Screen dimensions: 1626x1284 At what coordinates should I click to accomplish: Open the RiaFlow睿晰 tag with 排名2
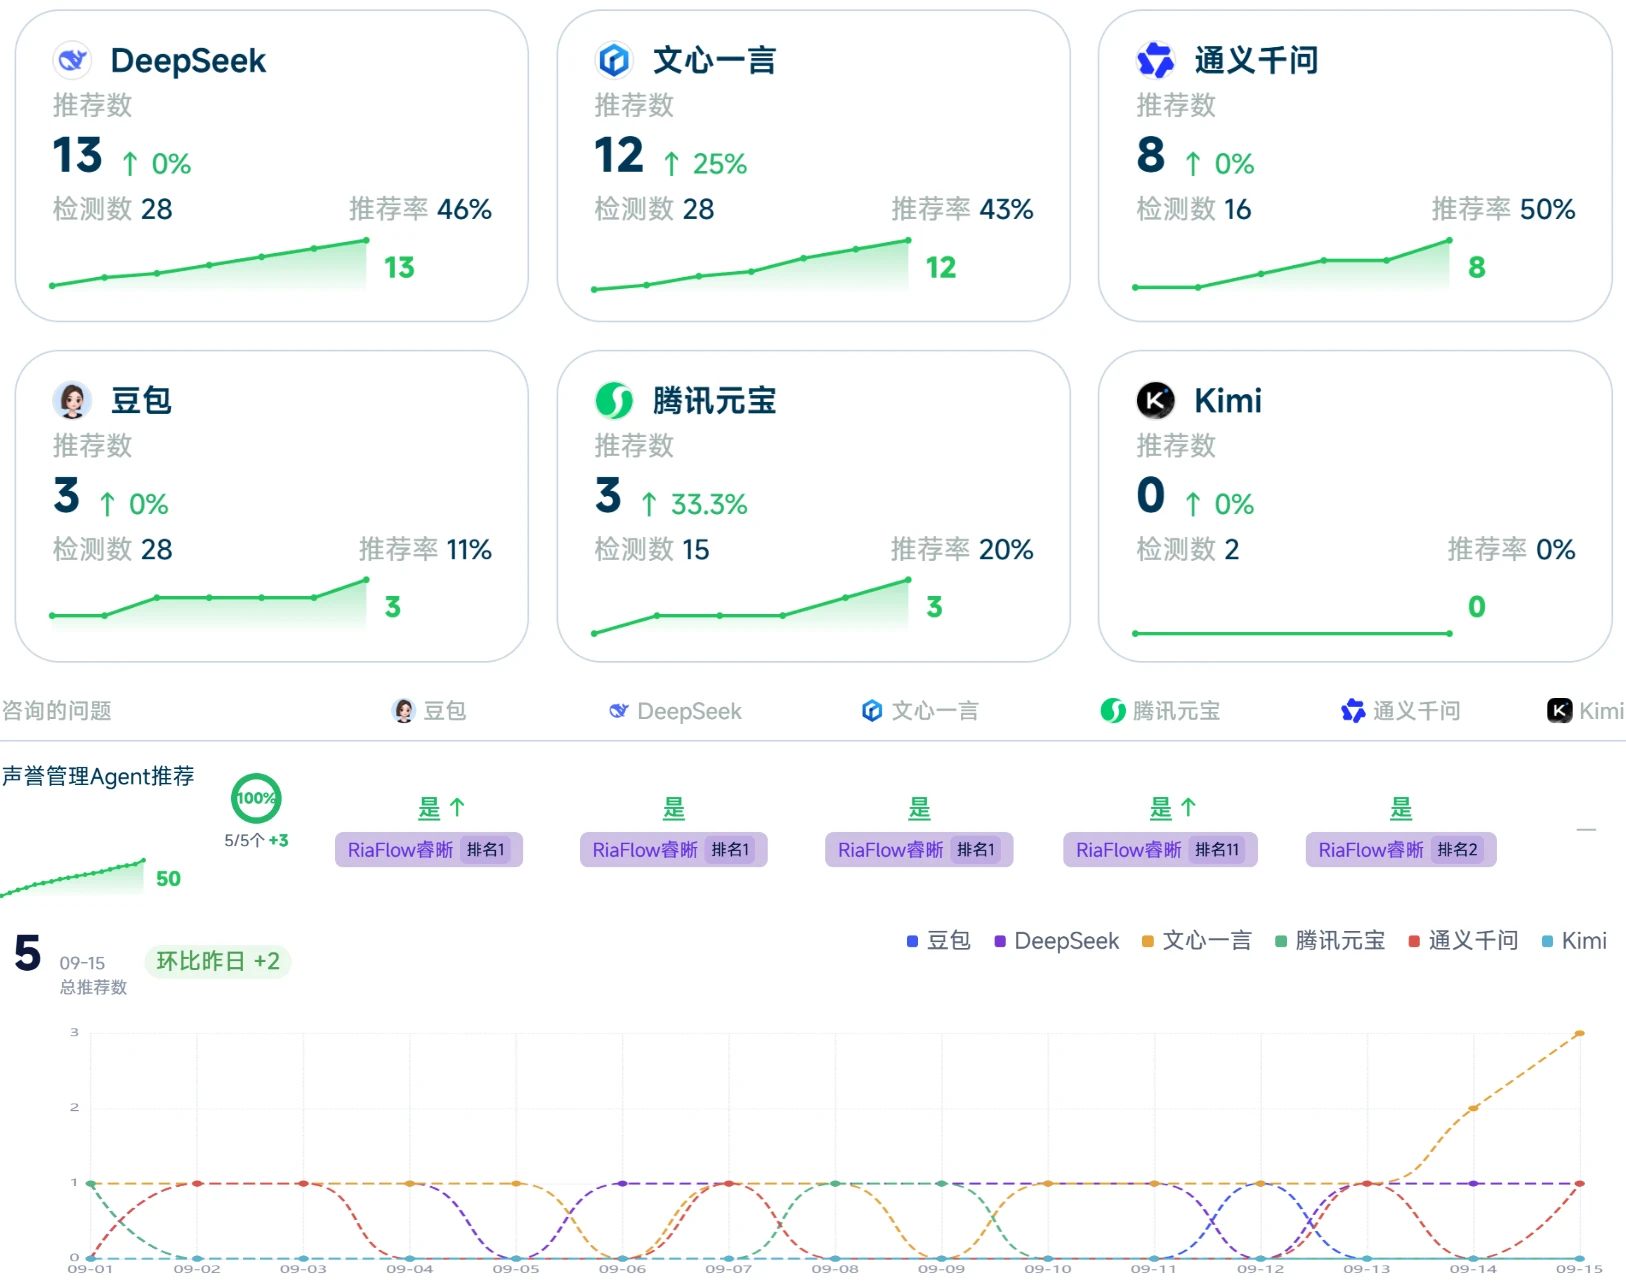pos(1401,850)
